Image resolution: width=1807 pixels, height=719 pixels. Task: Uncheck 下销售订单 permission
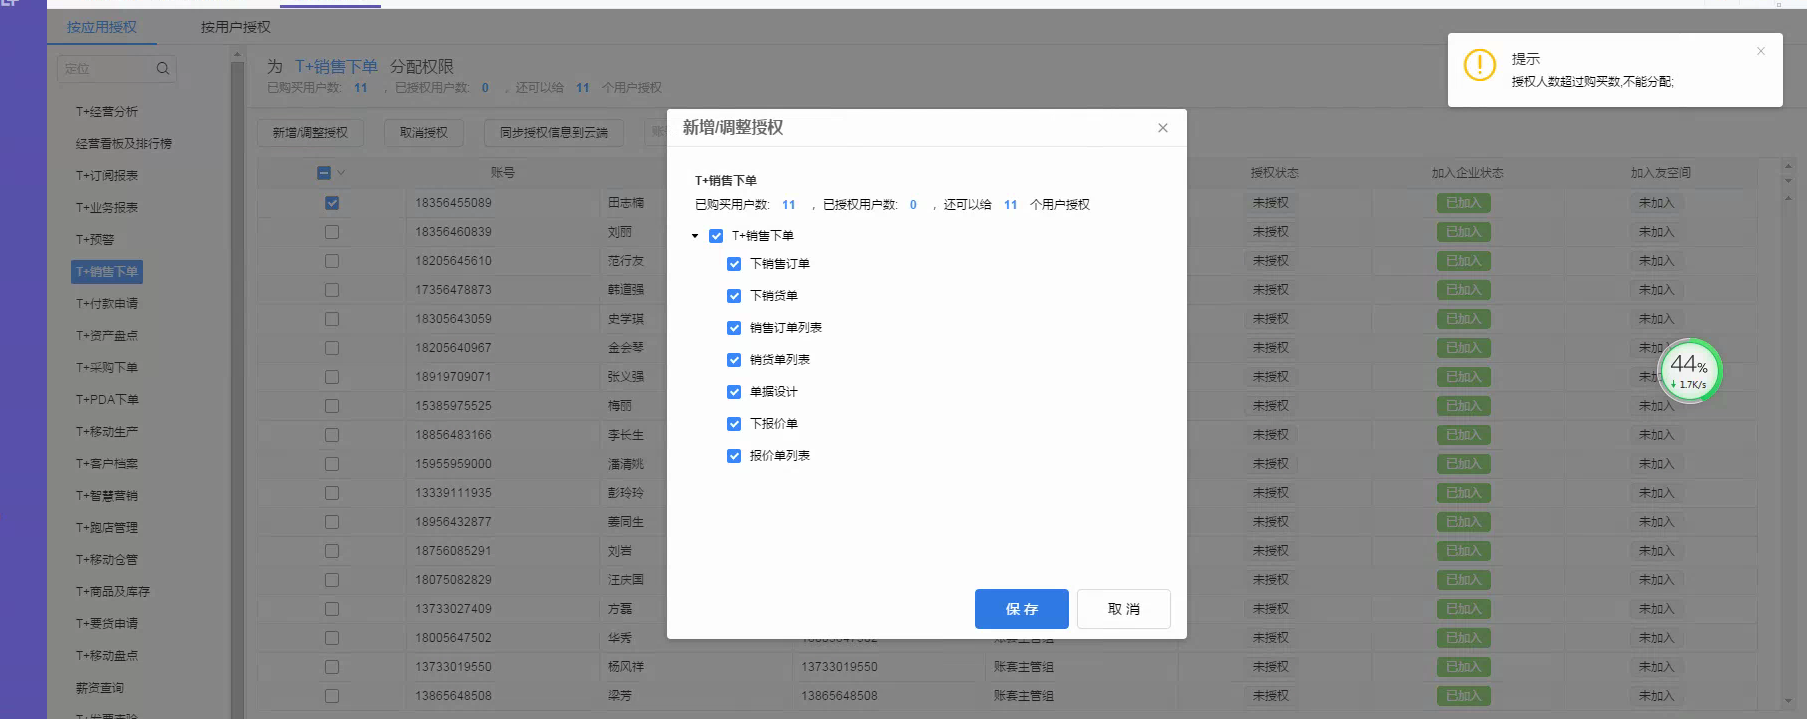[x=734, y=264]
